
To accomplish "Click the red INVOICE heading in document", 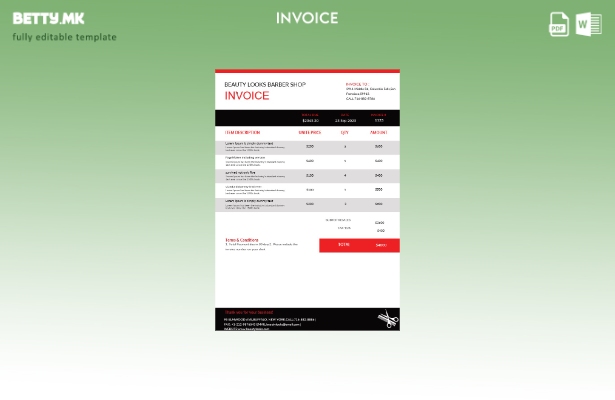I will 247,96.
